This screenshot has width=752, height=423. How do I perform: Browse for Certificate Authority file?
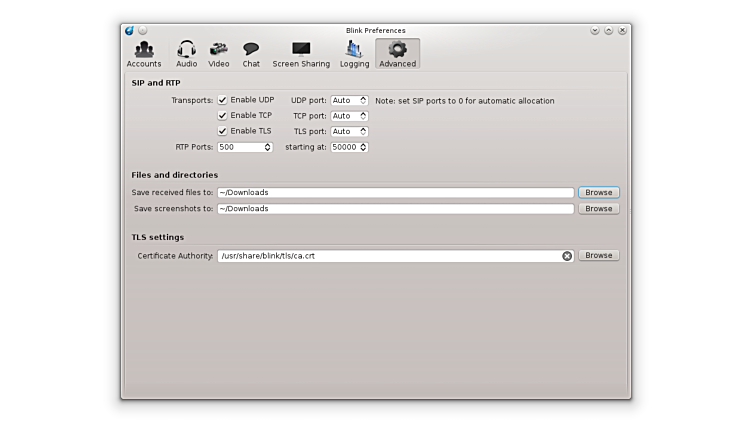[598, 256]
